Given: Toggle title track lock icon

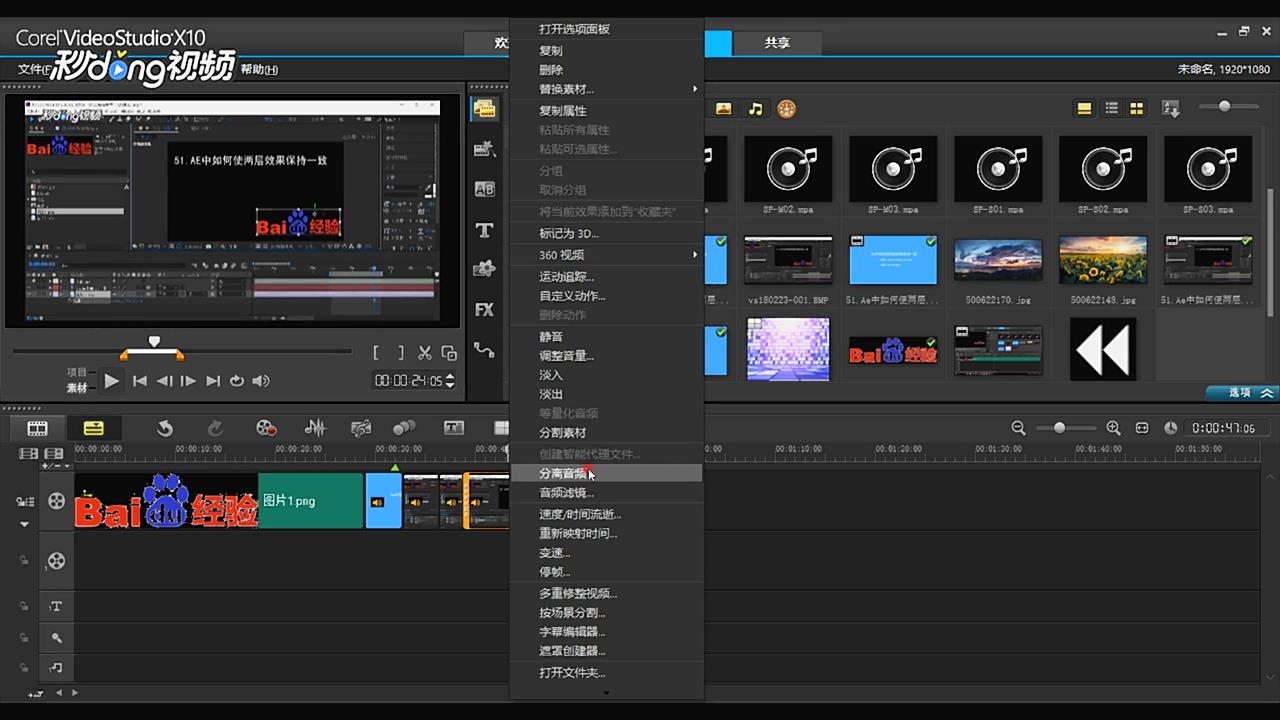Looking at the screenshot, I should [x=23, y=606].
